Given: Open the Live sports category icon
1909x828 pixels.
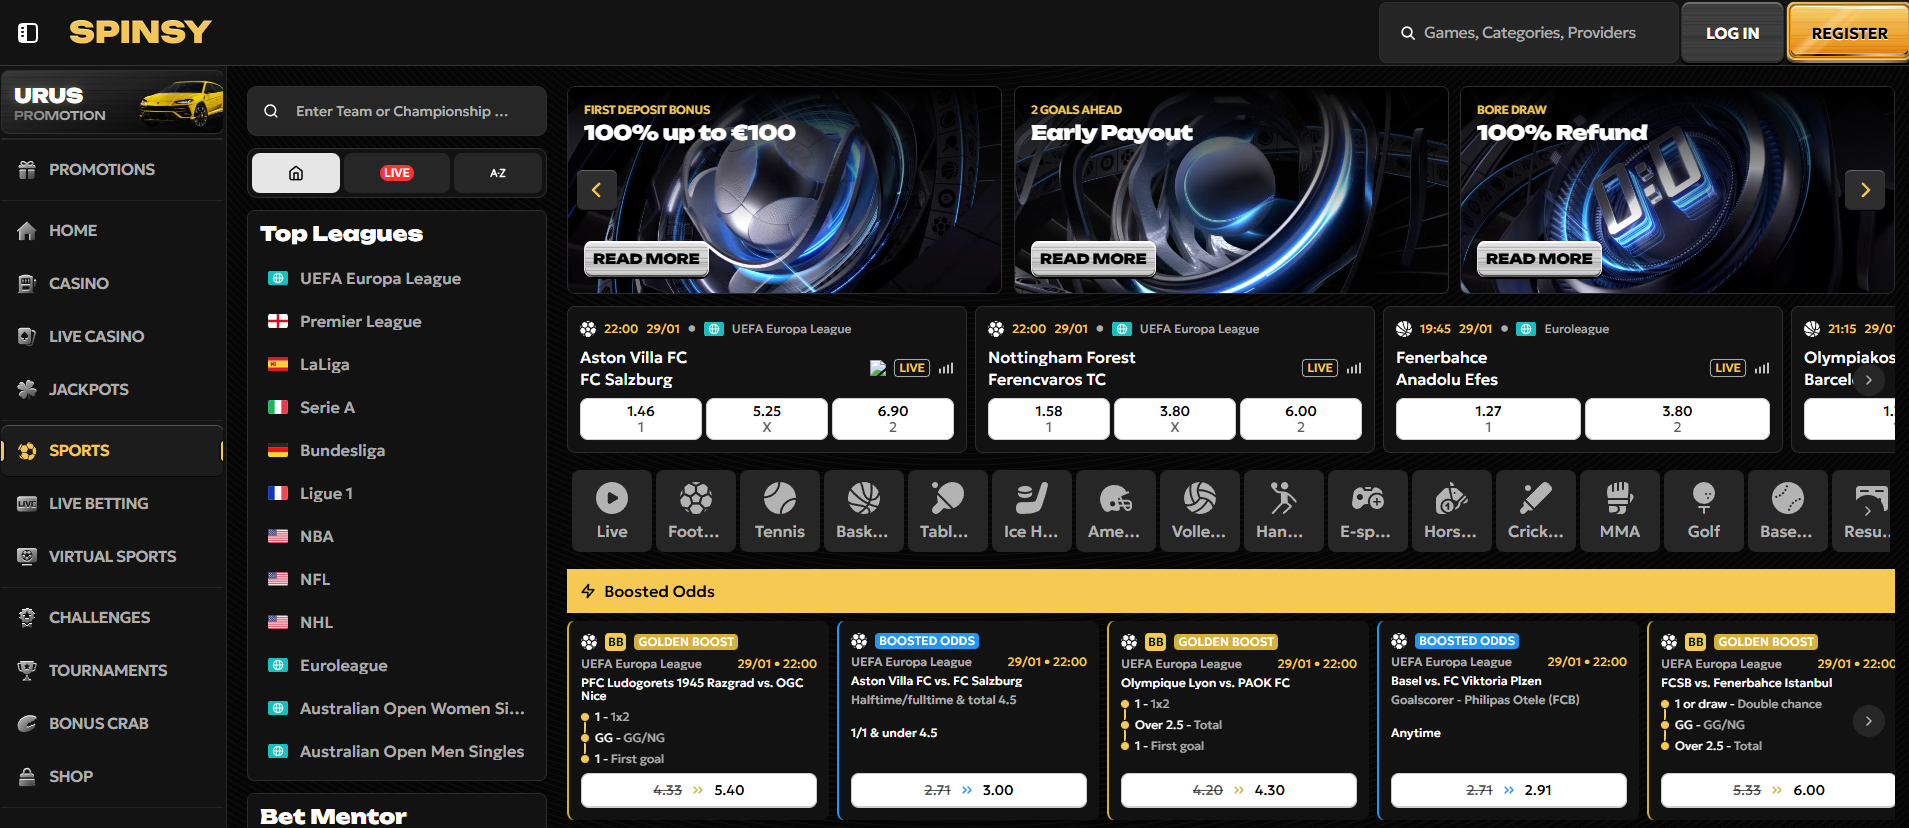Looking at the screenshot, I should click(x=612, y=511).
